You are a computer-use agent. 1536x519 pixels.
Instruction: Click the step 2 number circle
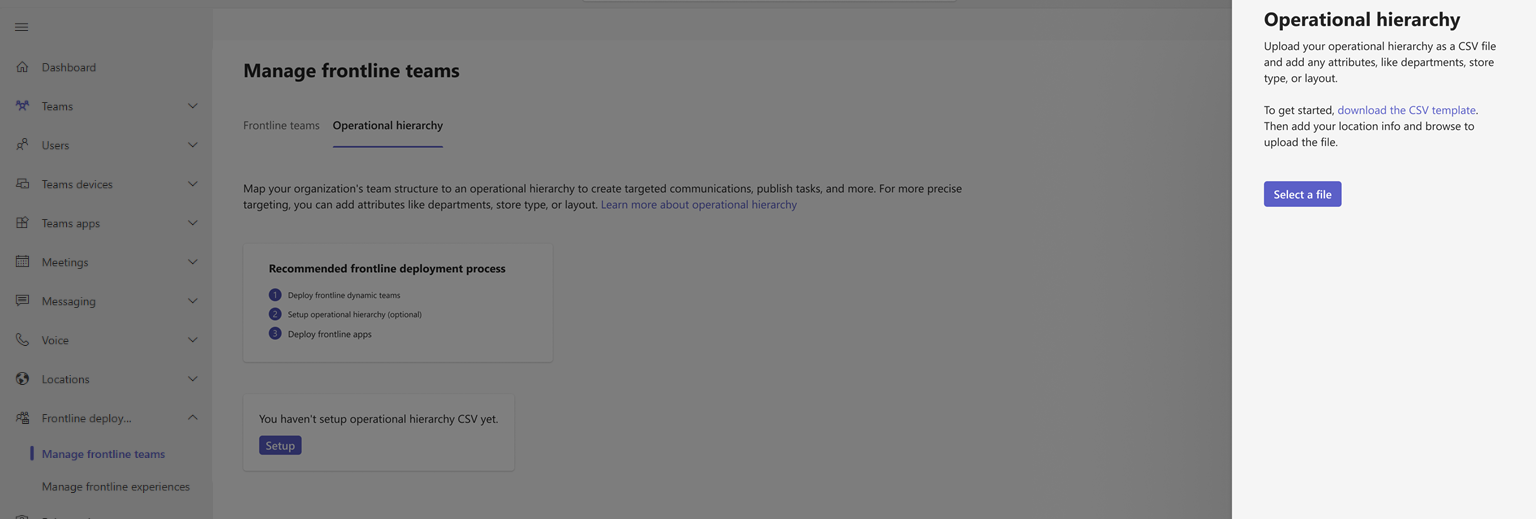tap(275, 314)
